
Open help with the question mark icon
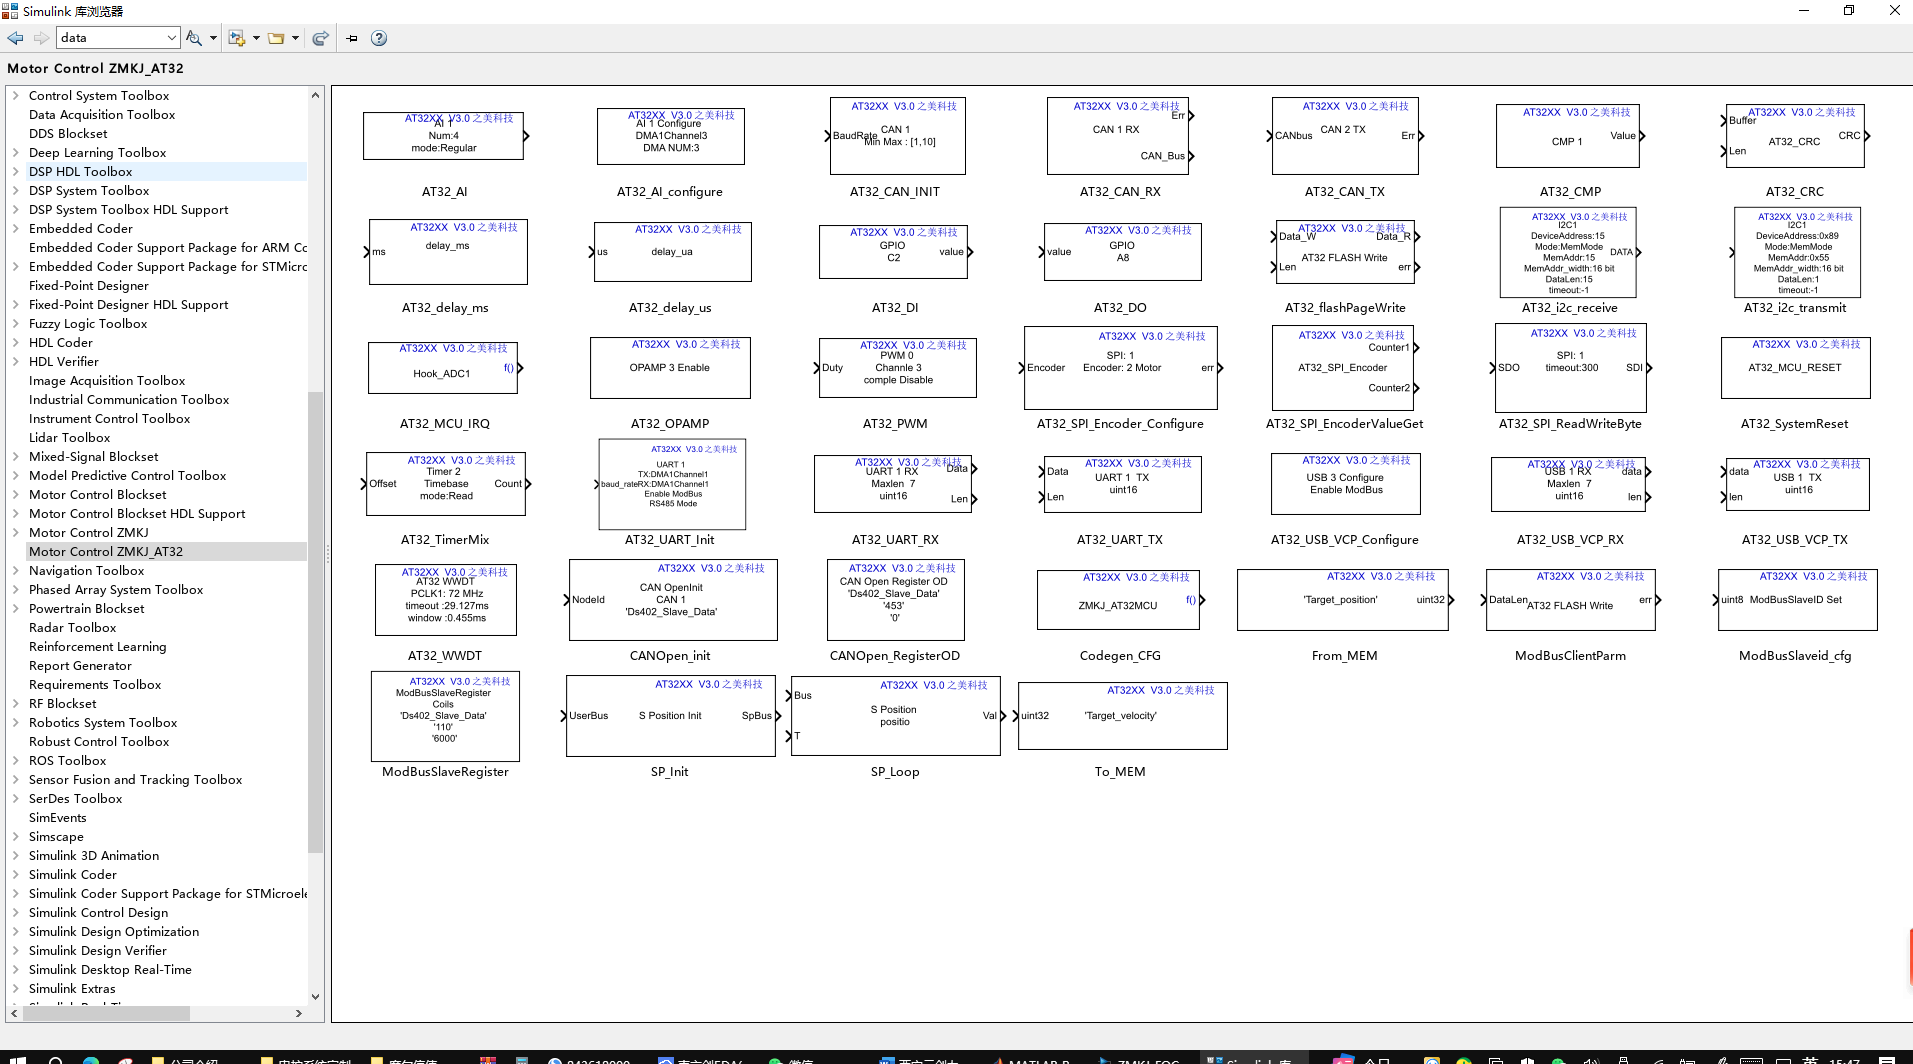pyautogui.click(x=379, y=38)
